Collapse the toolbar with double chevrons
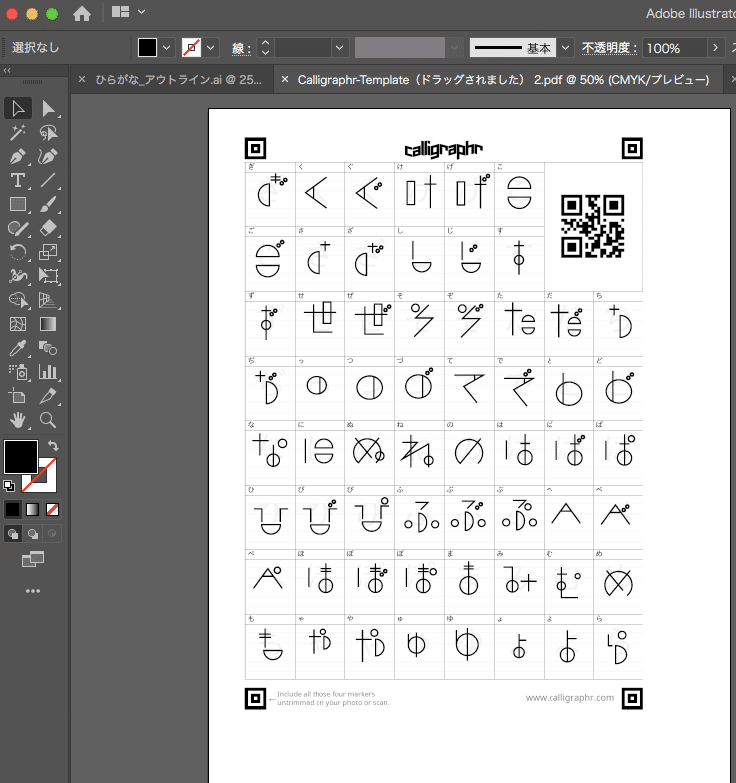 click(7, 70)
